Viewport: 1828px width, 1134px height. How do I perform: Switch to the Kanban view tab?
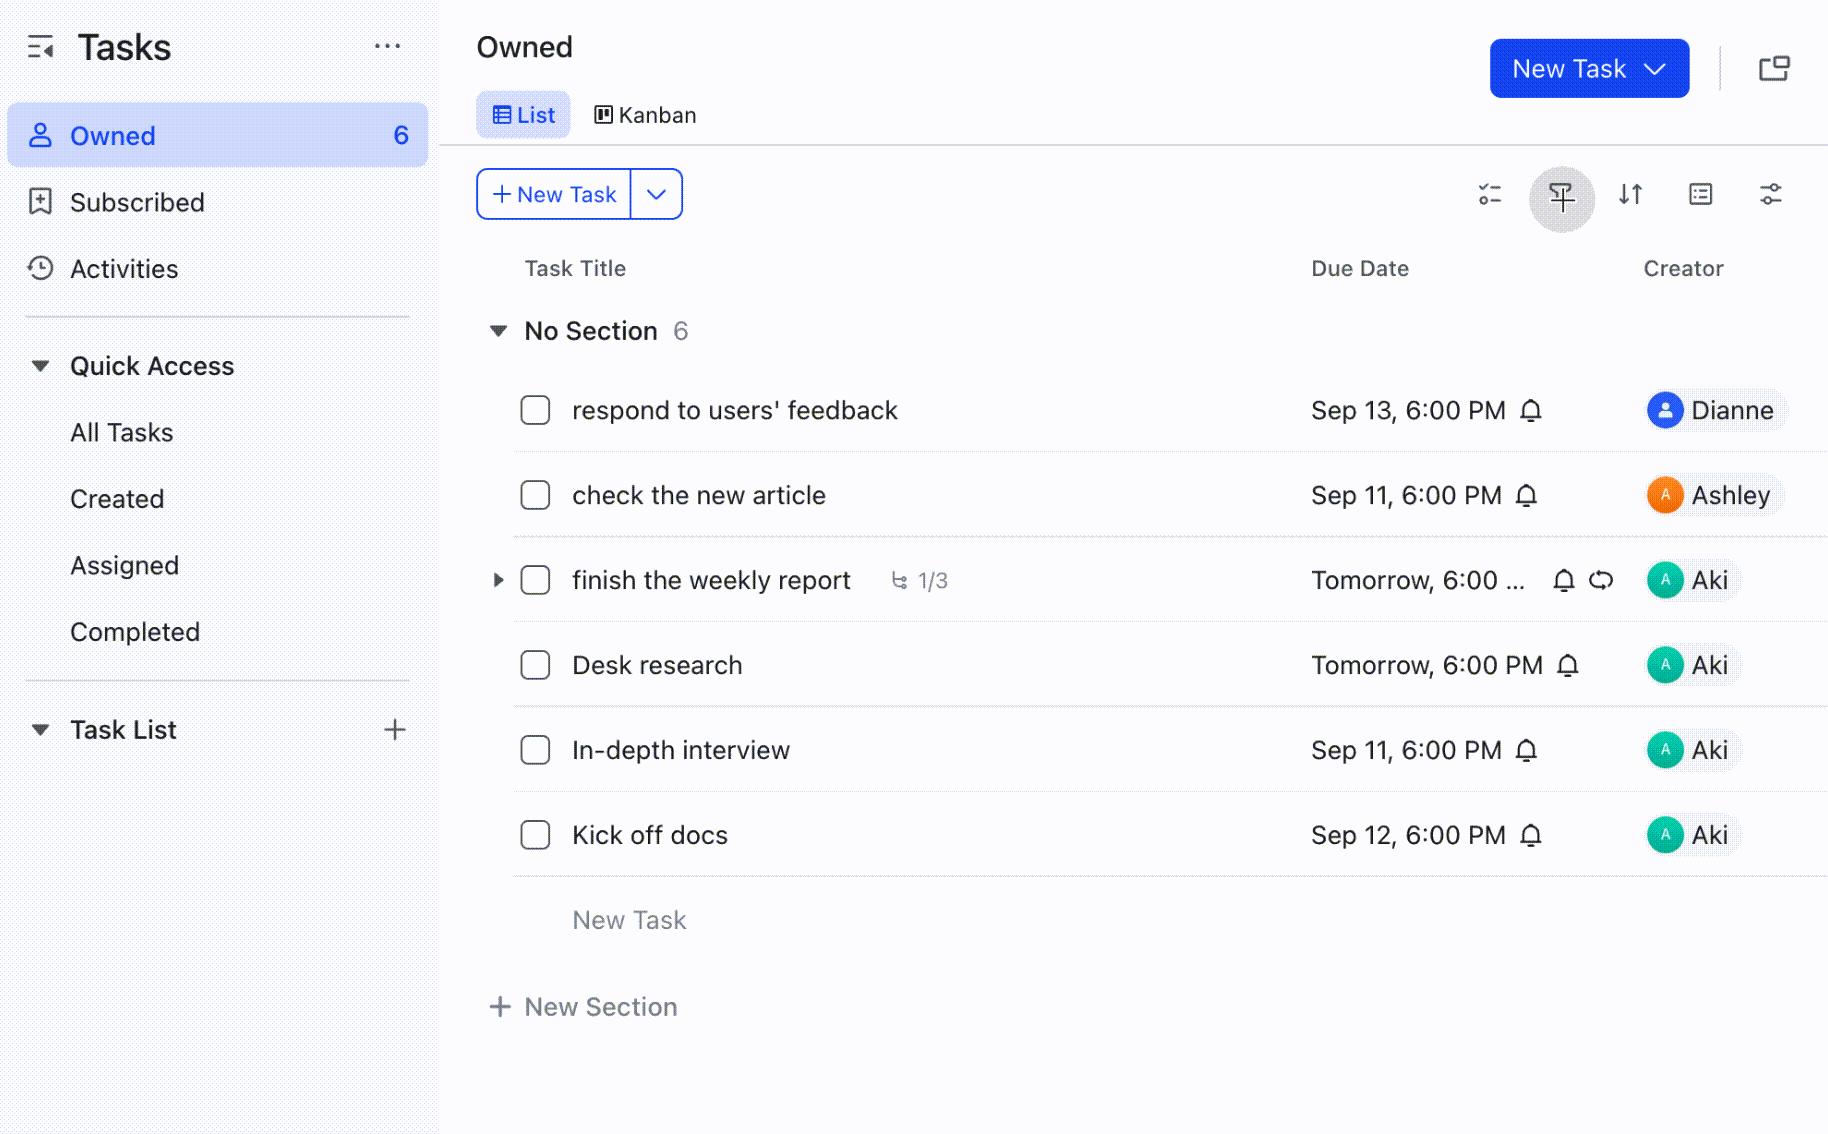point(644,114)
